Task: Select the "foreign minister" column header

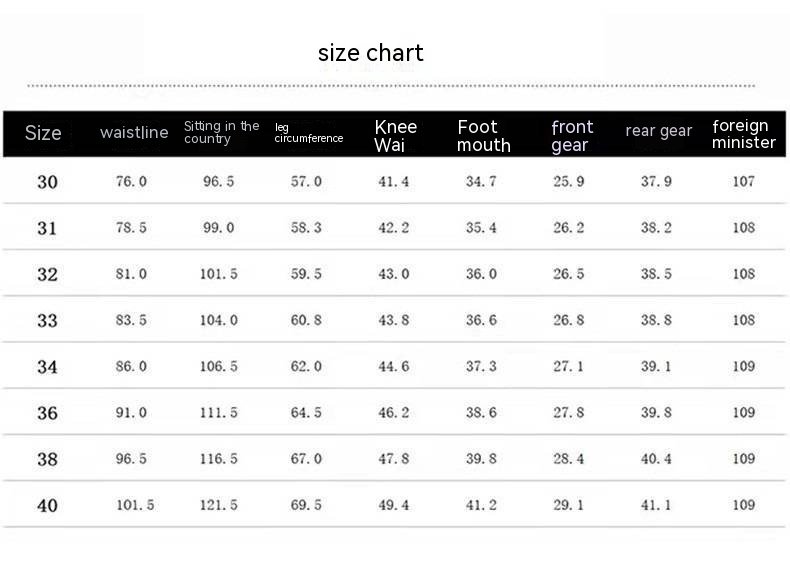Action: point(744,134)
